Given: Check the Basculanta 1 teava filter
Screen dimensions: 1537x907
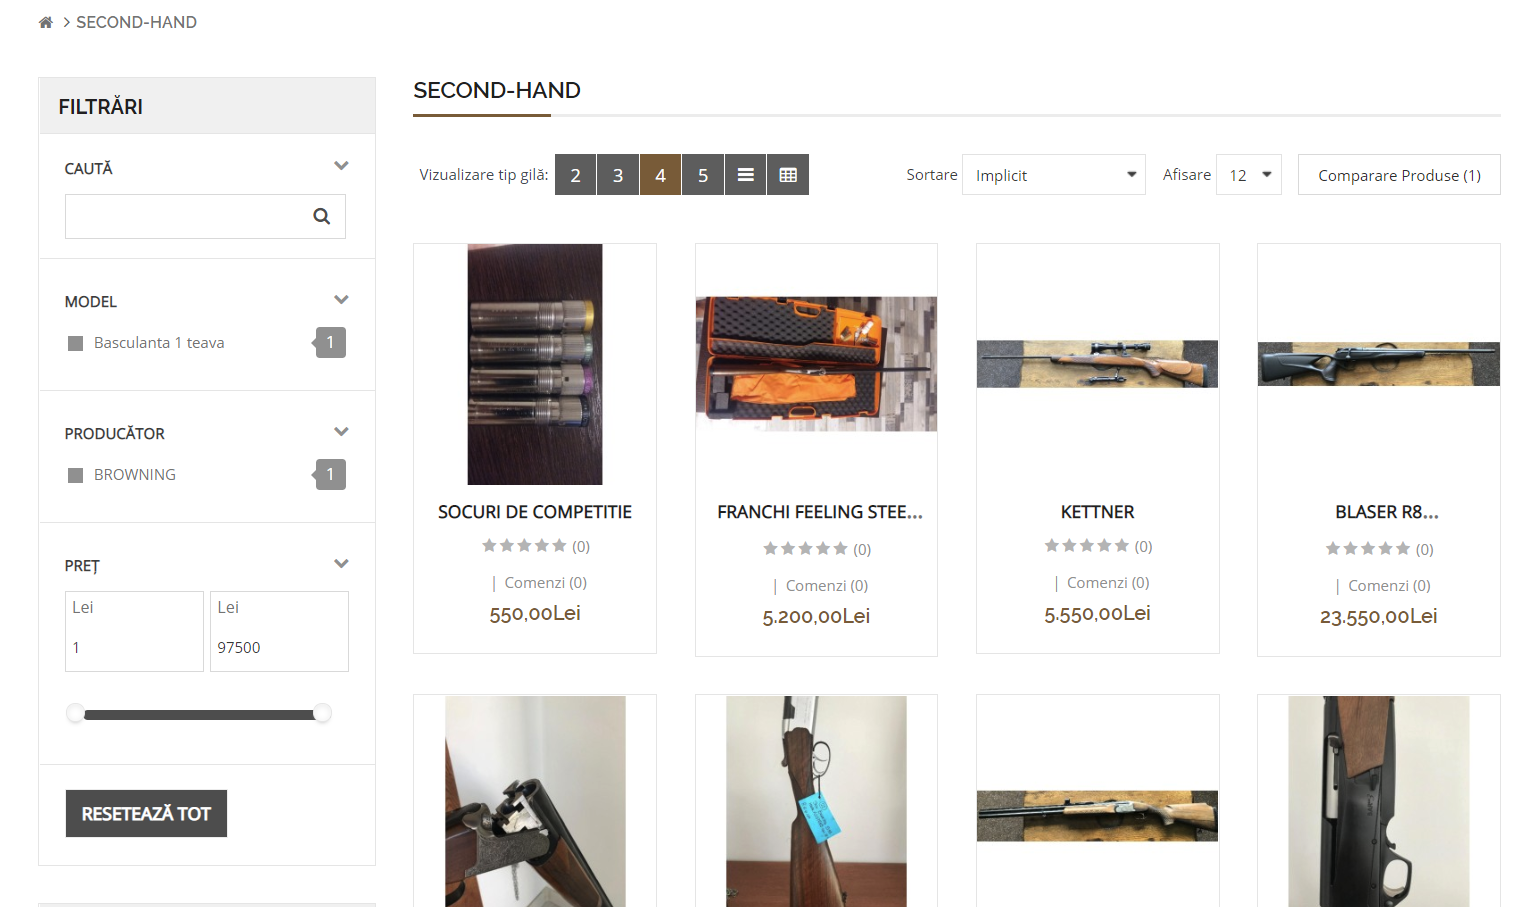Looking at the screenshot, I should [x=76, y=343].
